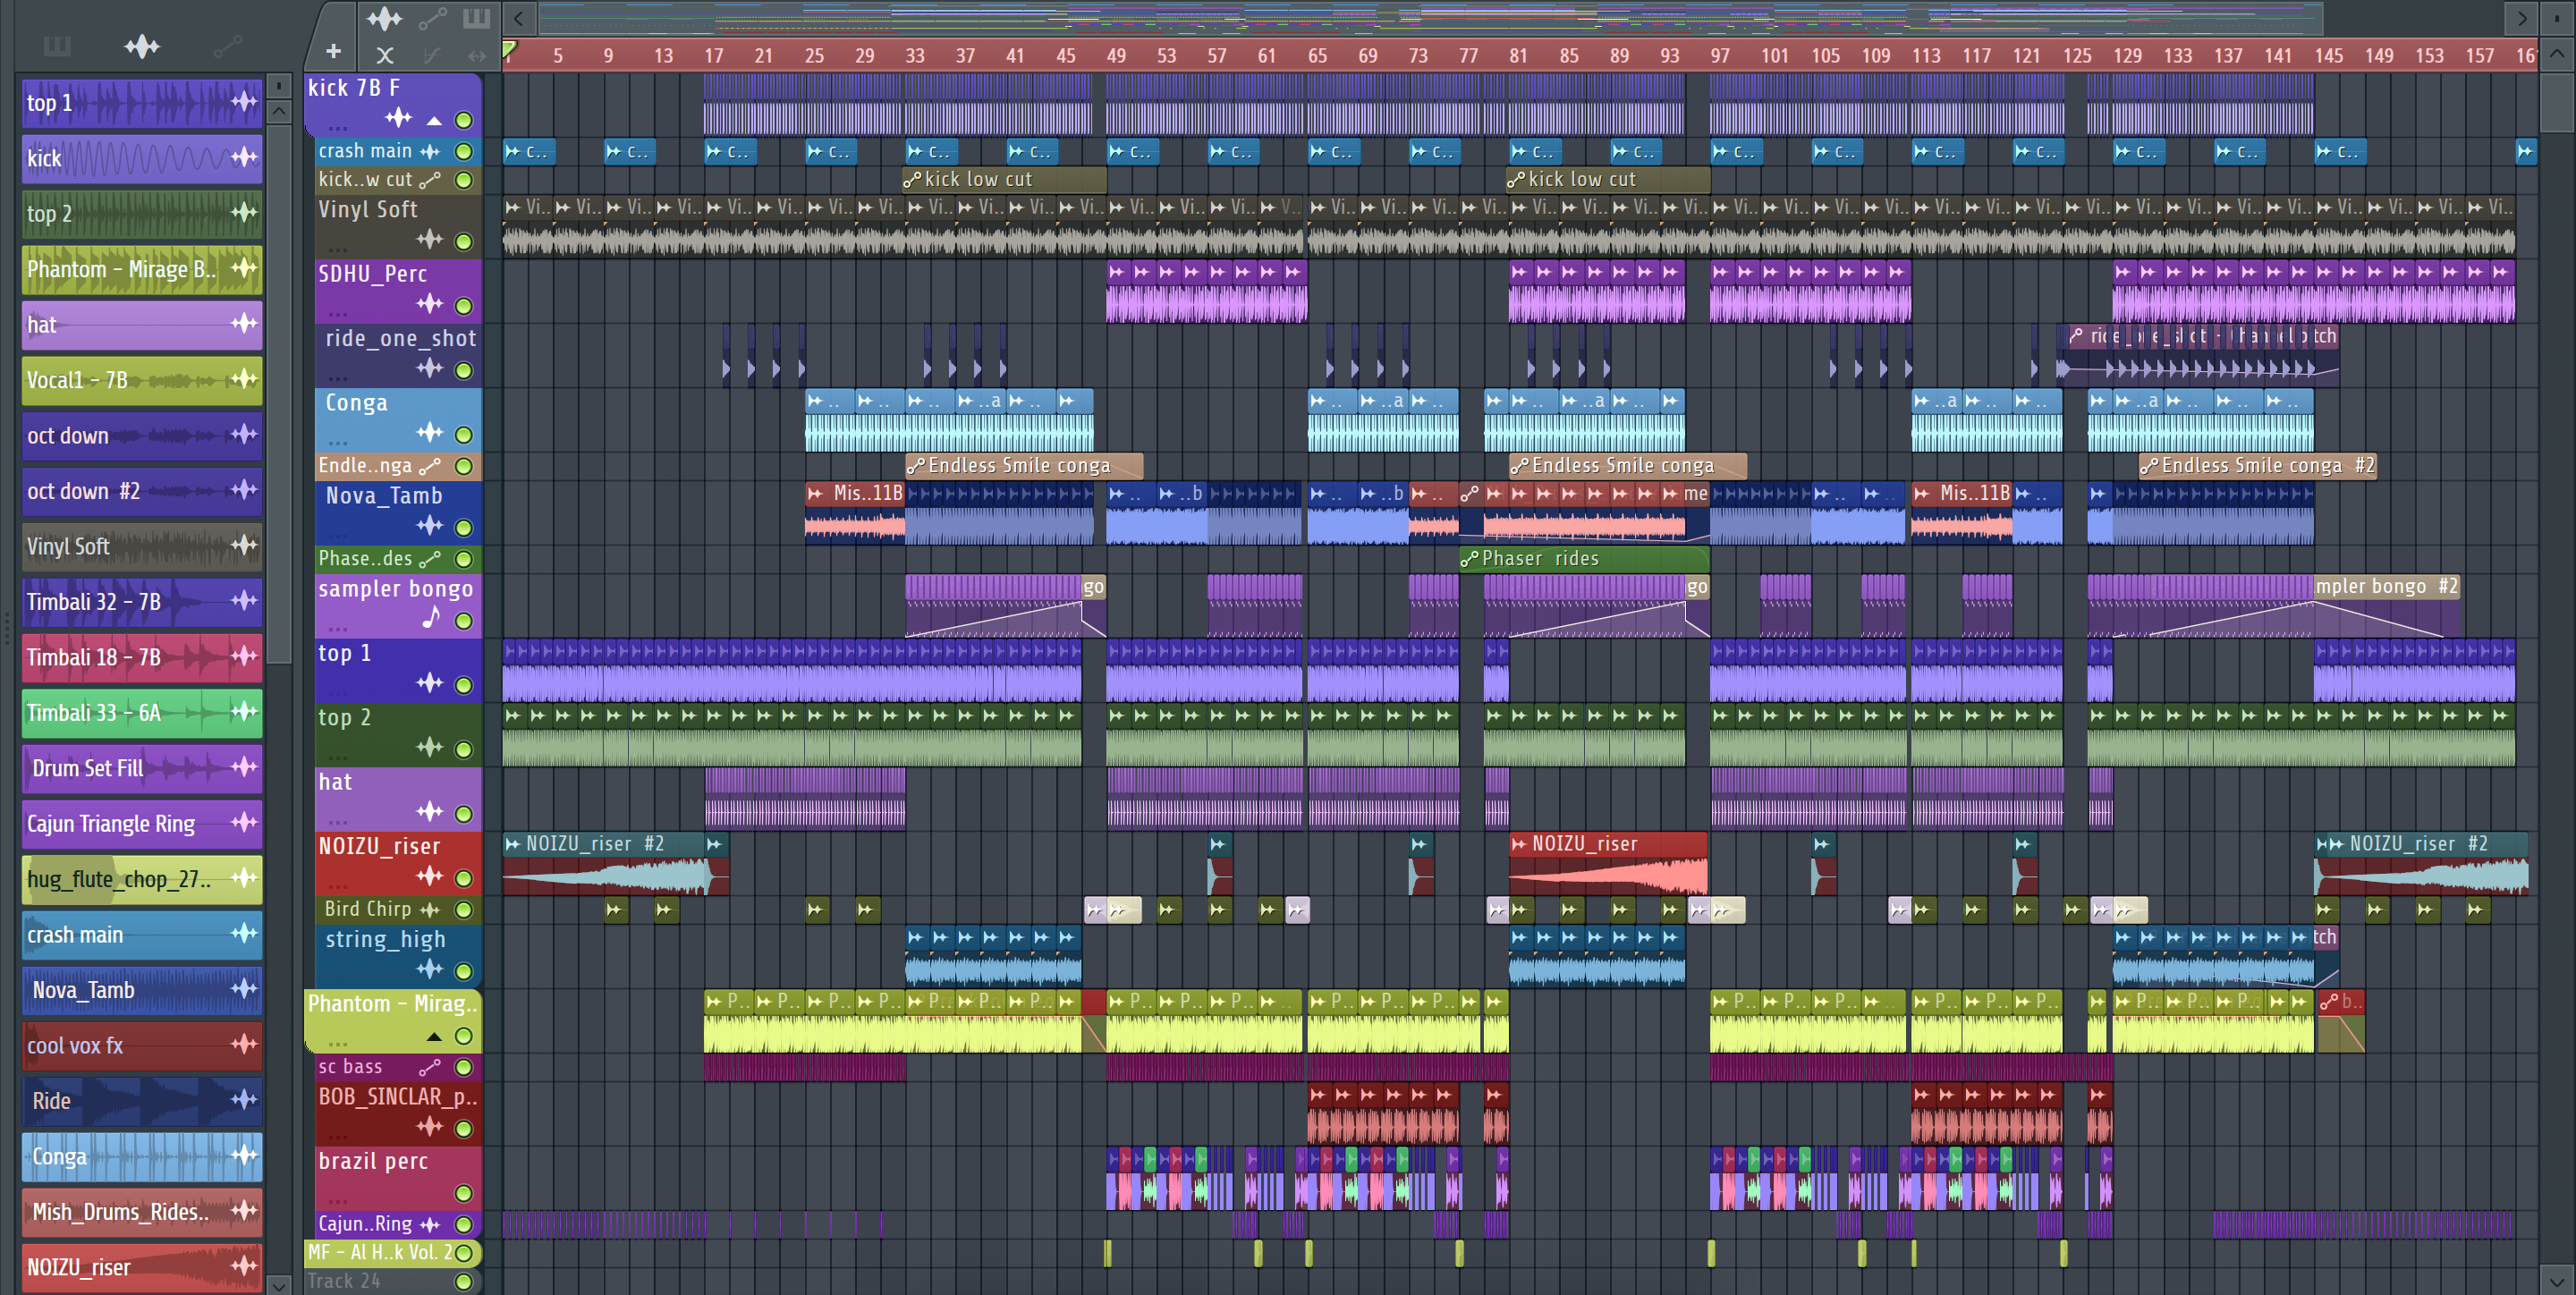Show audio clips with picker waveform filter
The image size is (2576, 1295).
click(142, 46)
